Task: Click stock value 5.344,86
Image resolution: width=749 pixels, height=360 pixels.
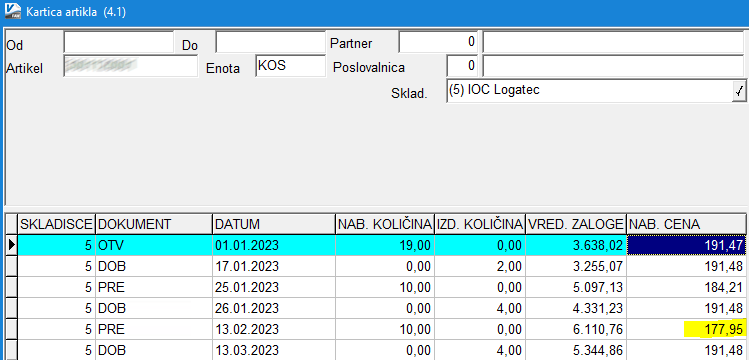Action: point(576,350)
